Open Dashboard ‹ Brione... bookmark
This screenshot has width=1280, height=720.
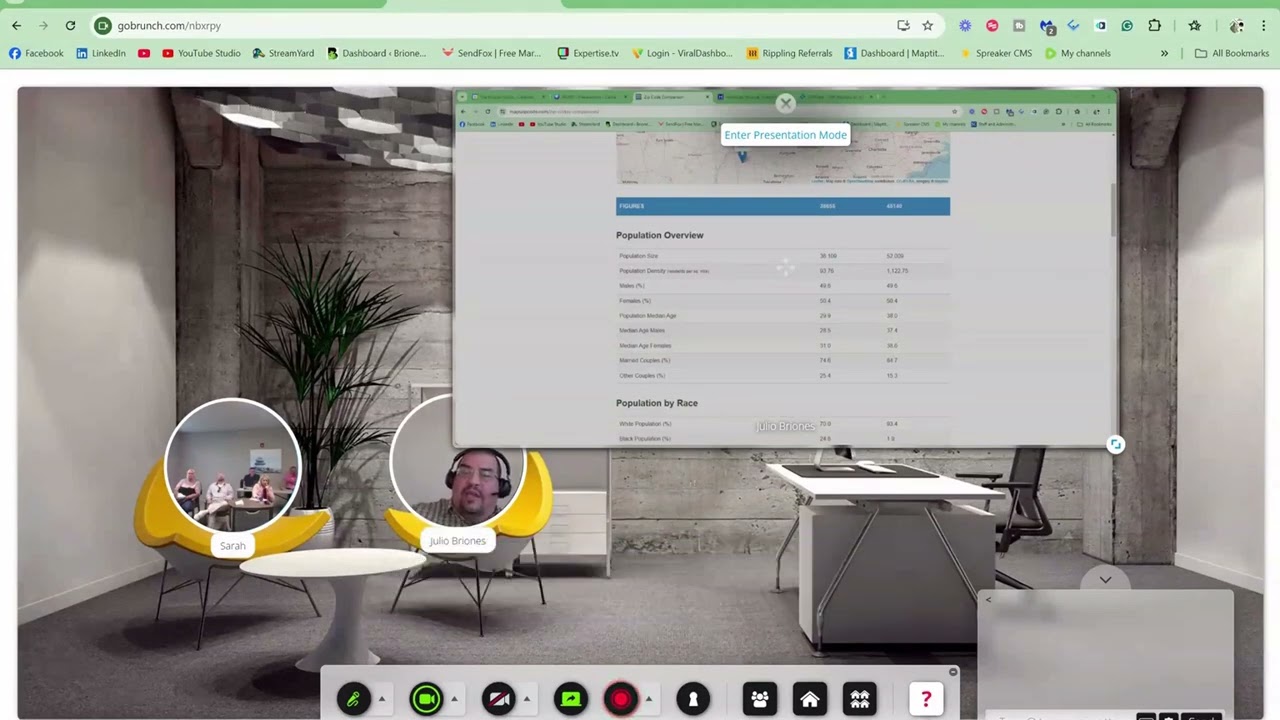point(376,53)
